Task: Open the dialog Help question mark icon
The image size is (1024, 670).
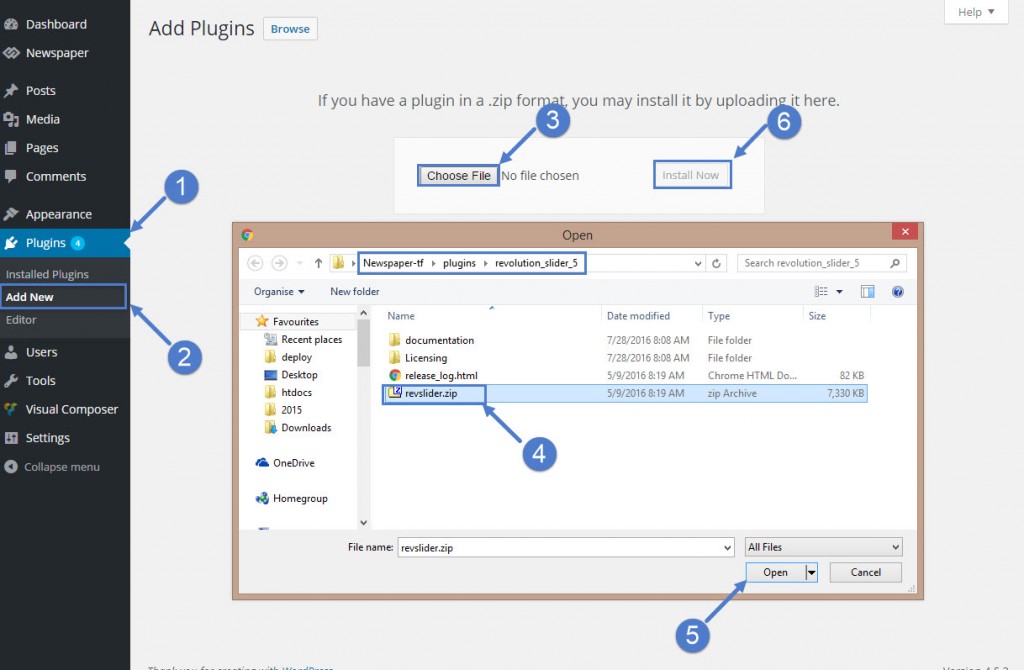Action: click(x=897, y=292)
